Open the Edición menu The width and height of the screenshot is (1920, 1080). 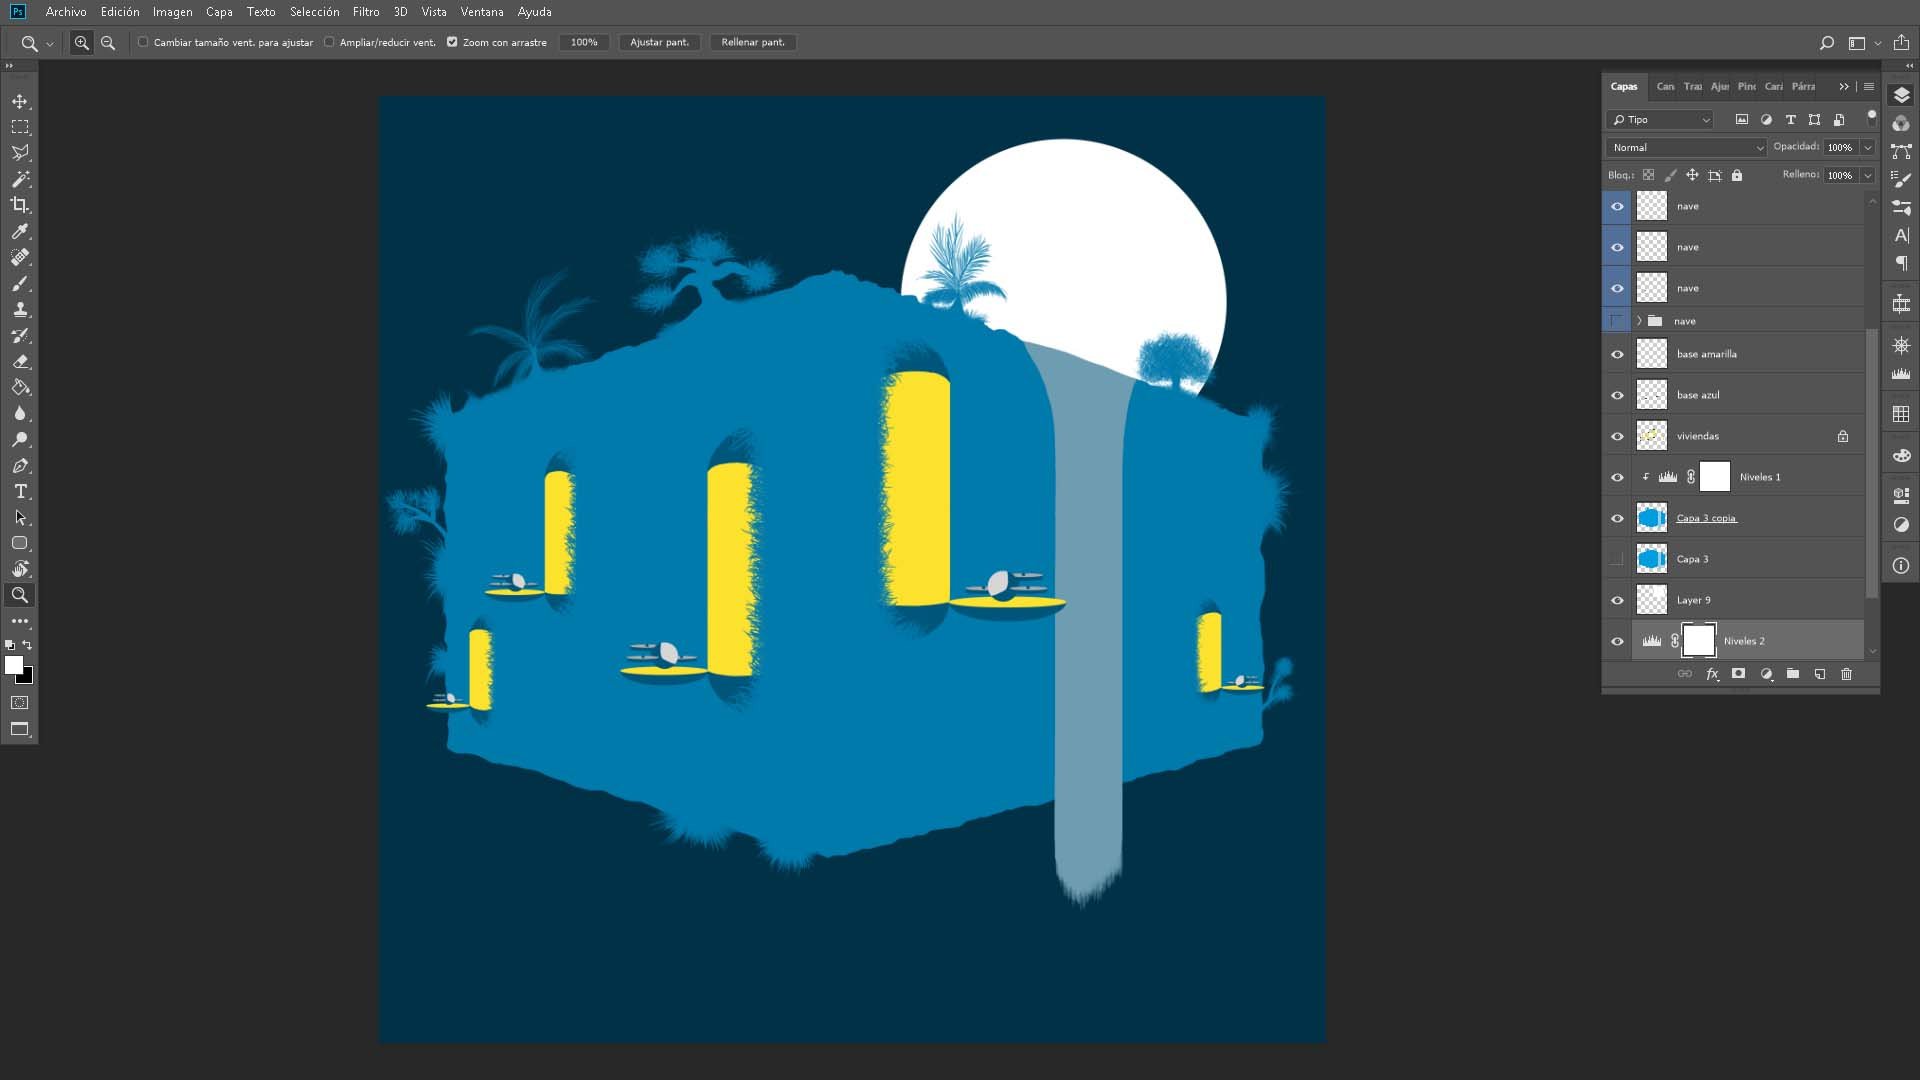[x=120, y=12]
